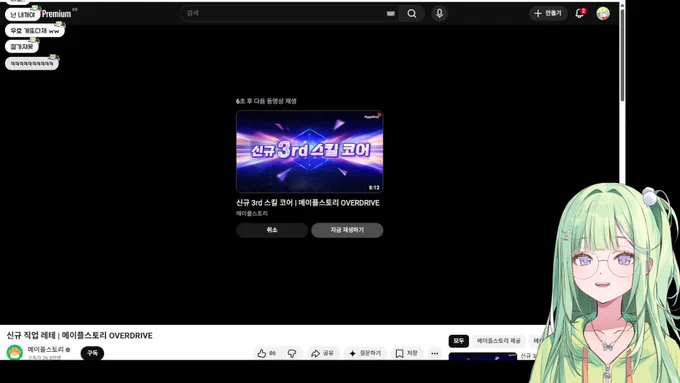
Task: Click the search magnifier button
Action: 412,13
